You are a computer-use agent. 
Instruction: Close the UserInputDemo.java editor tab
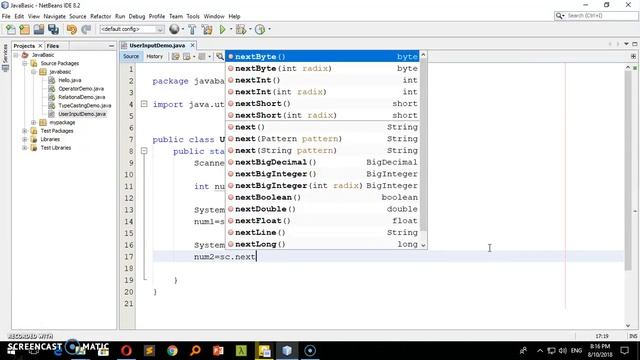coord(193,45)
